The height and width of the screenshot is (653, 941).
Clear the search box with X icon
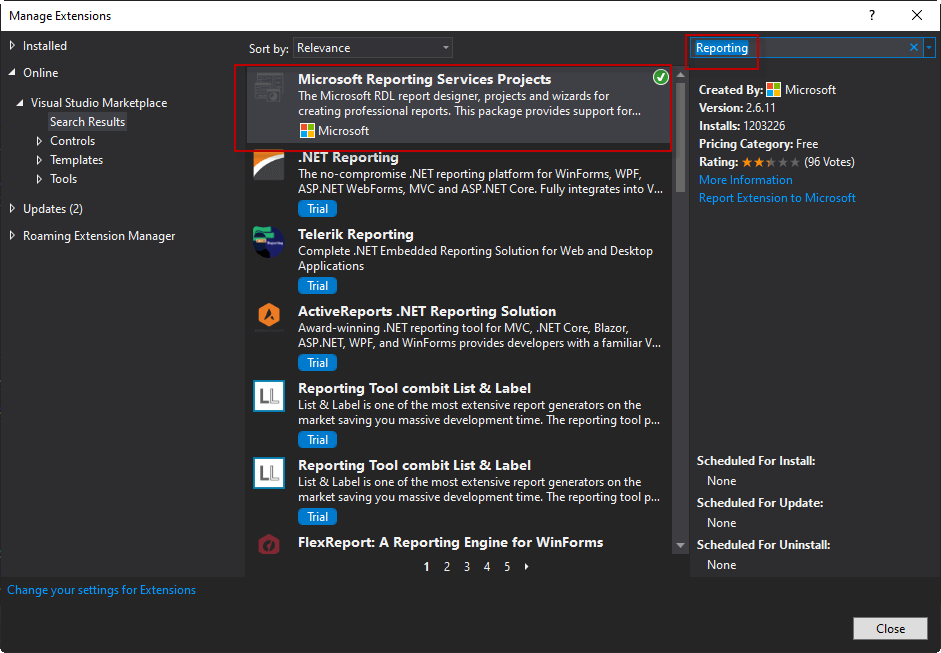click(x=914, y=47)
